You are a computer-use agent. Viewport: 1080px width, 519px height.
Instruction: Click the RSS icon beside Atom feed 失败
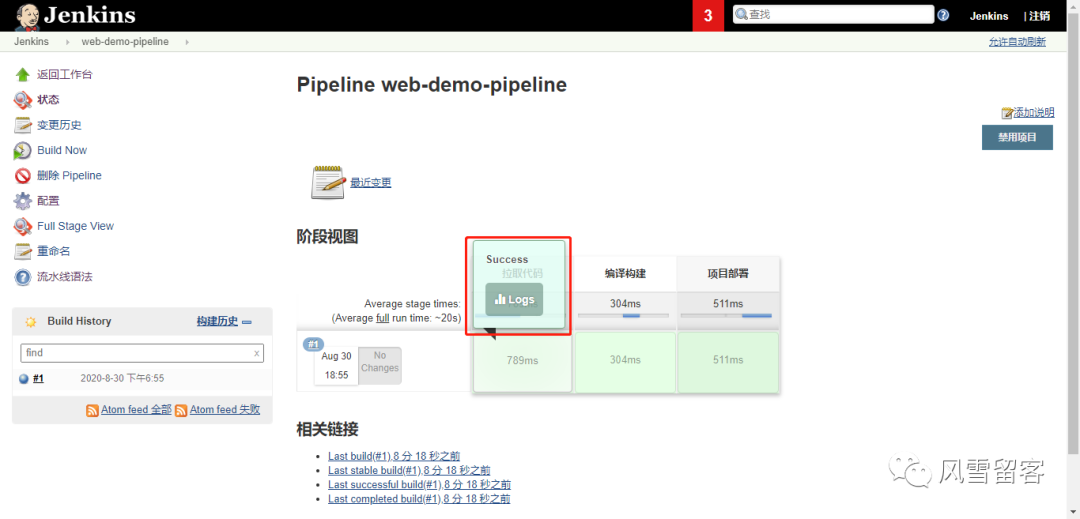coord(181,410)
